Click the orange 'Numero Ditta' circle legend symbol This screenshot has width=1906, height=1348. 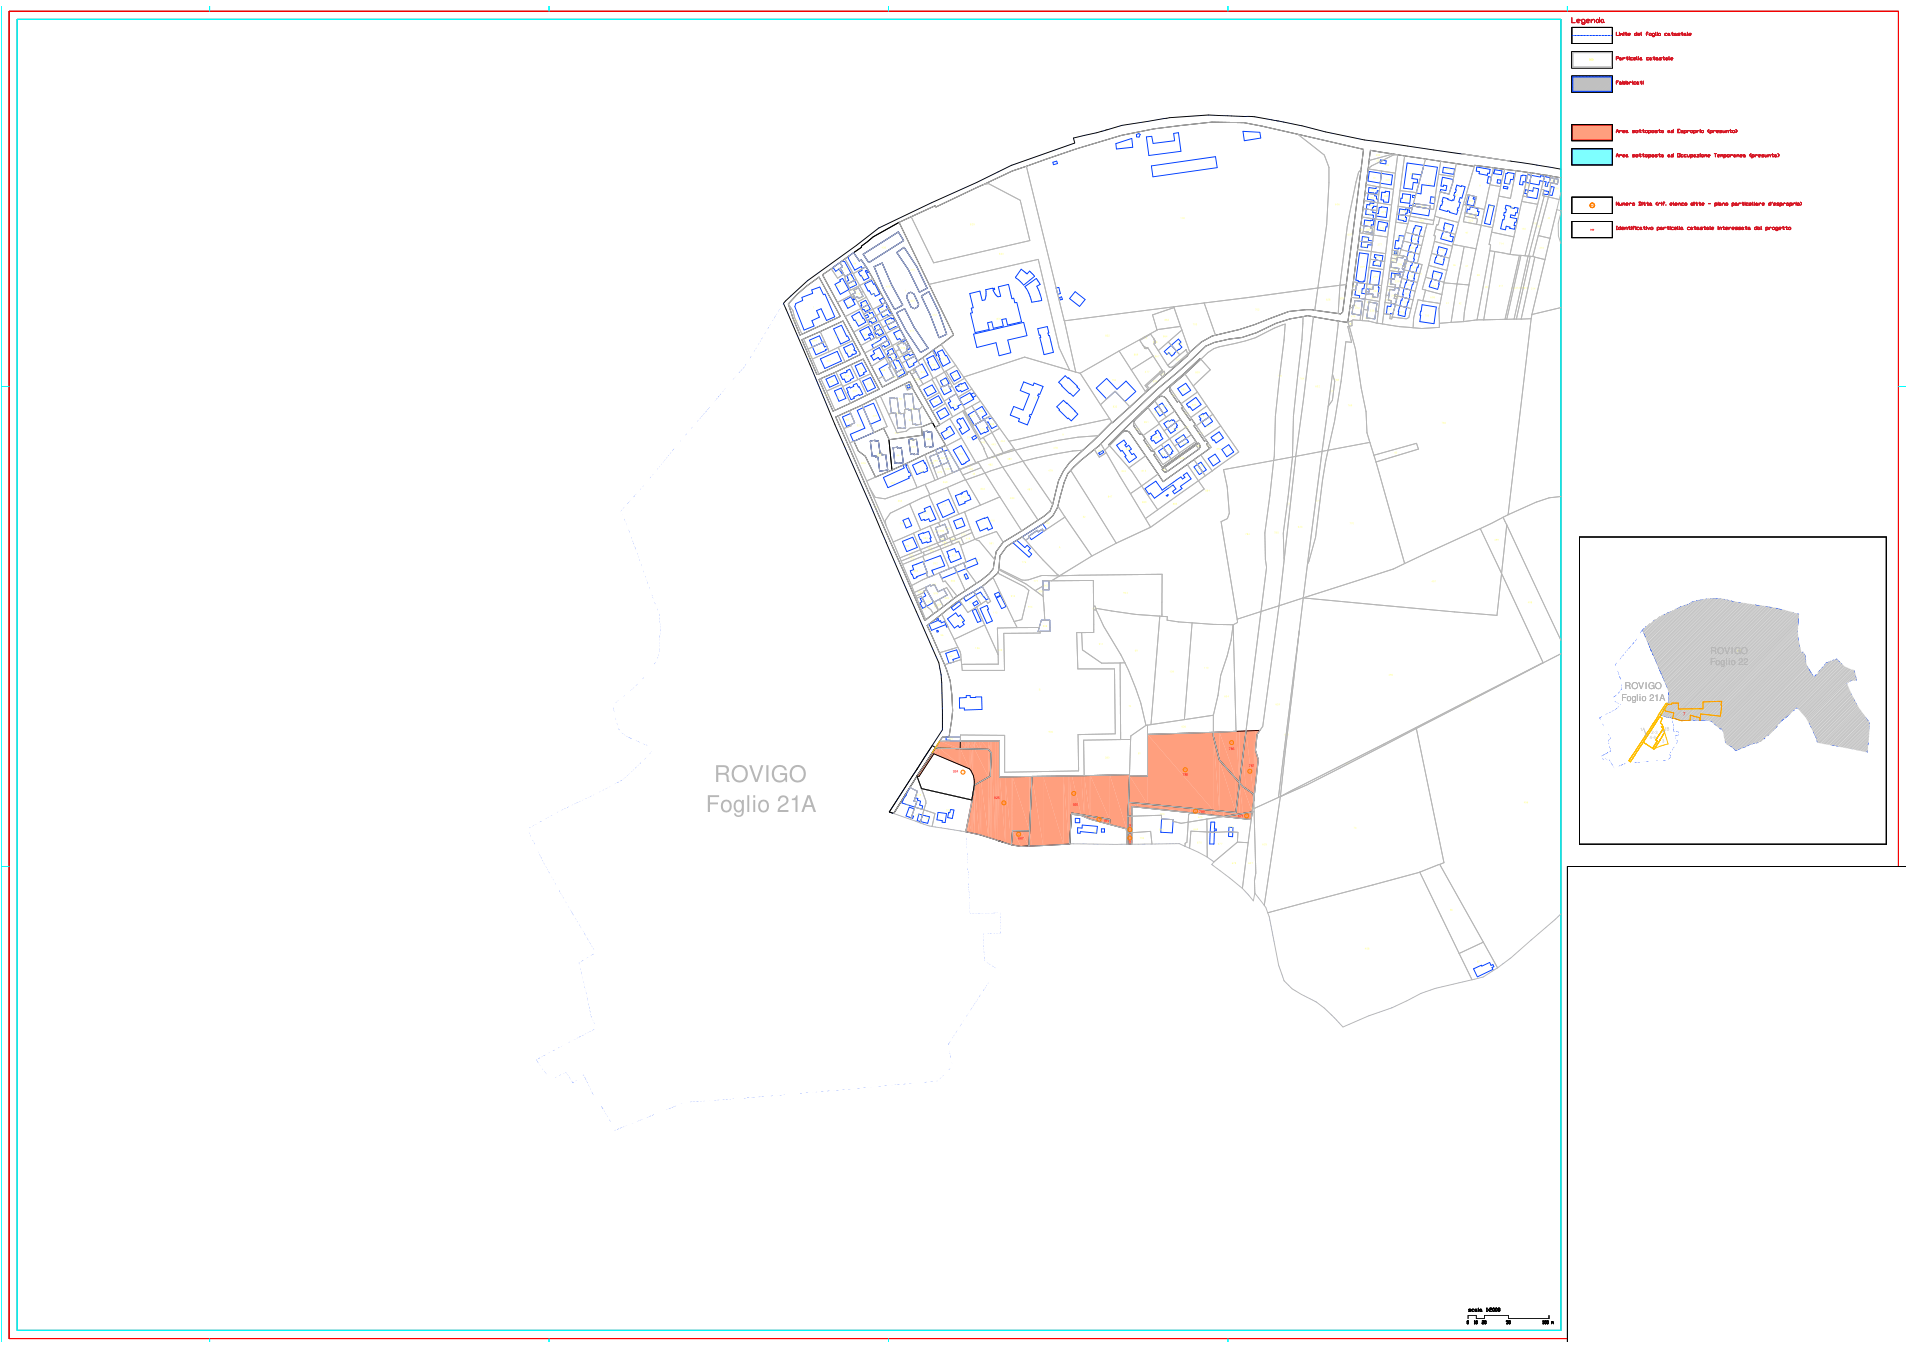tap(1591, 205)
